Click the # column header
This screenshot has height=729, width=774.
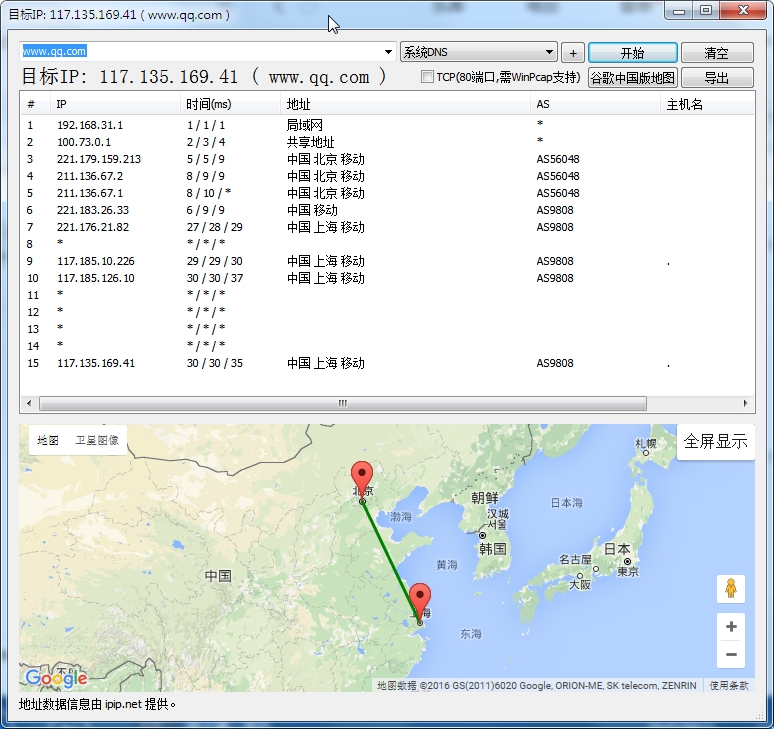click(x=36, y=104)
